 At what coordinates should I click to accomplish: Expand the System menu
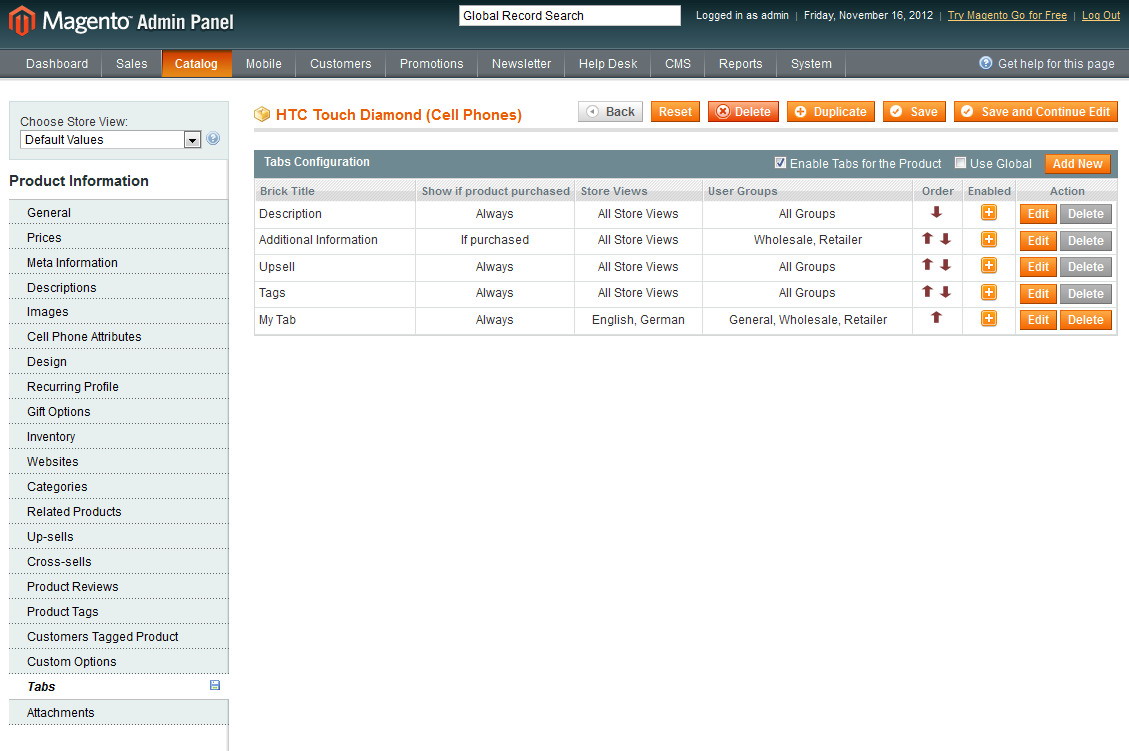(811, 64)
